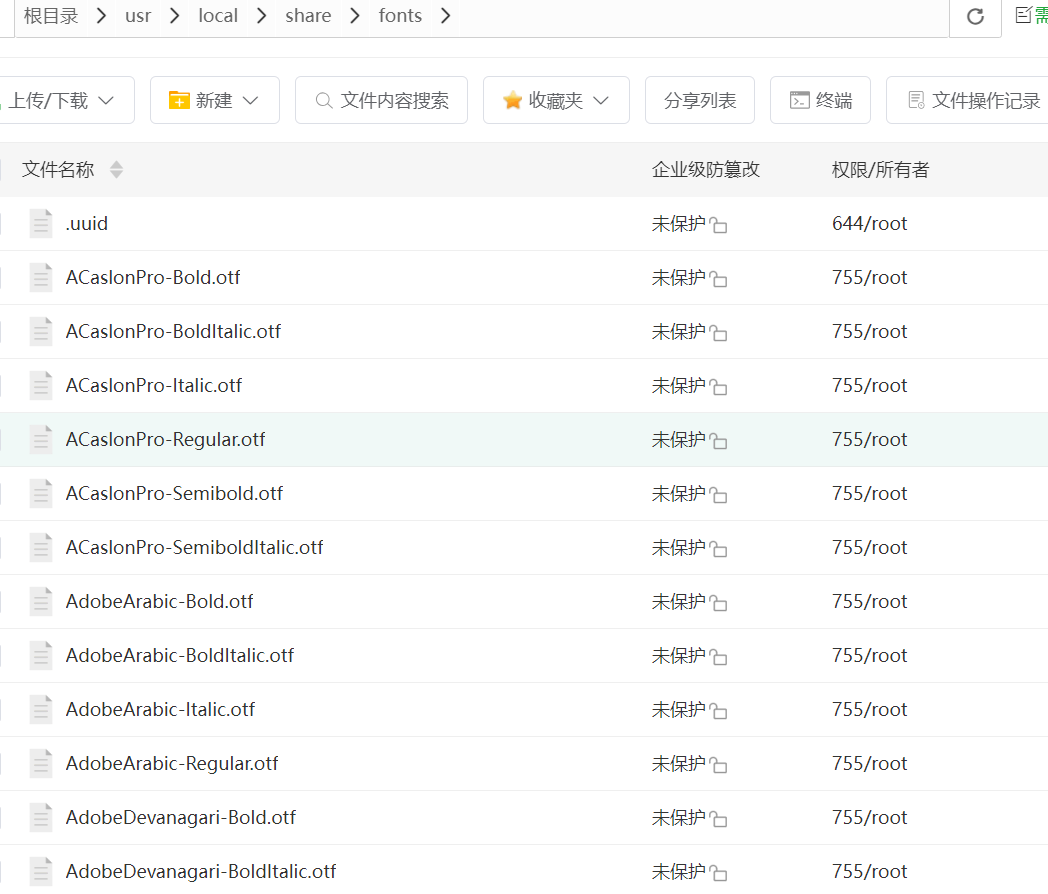
Task: Click file icon of AdobeArabic-BoldItalic.otf
Action: point(41,655)
